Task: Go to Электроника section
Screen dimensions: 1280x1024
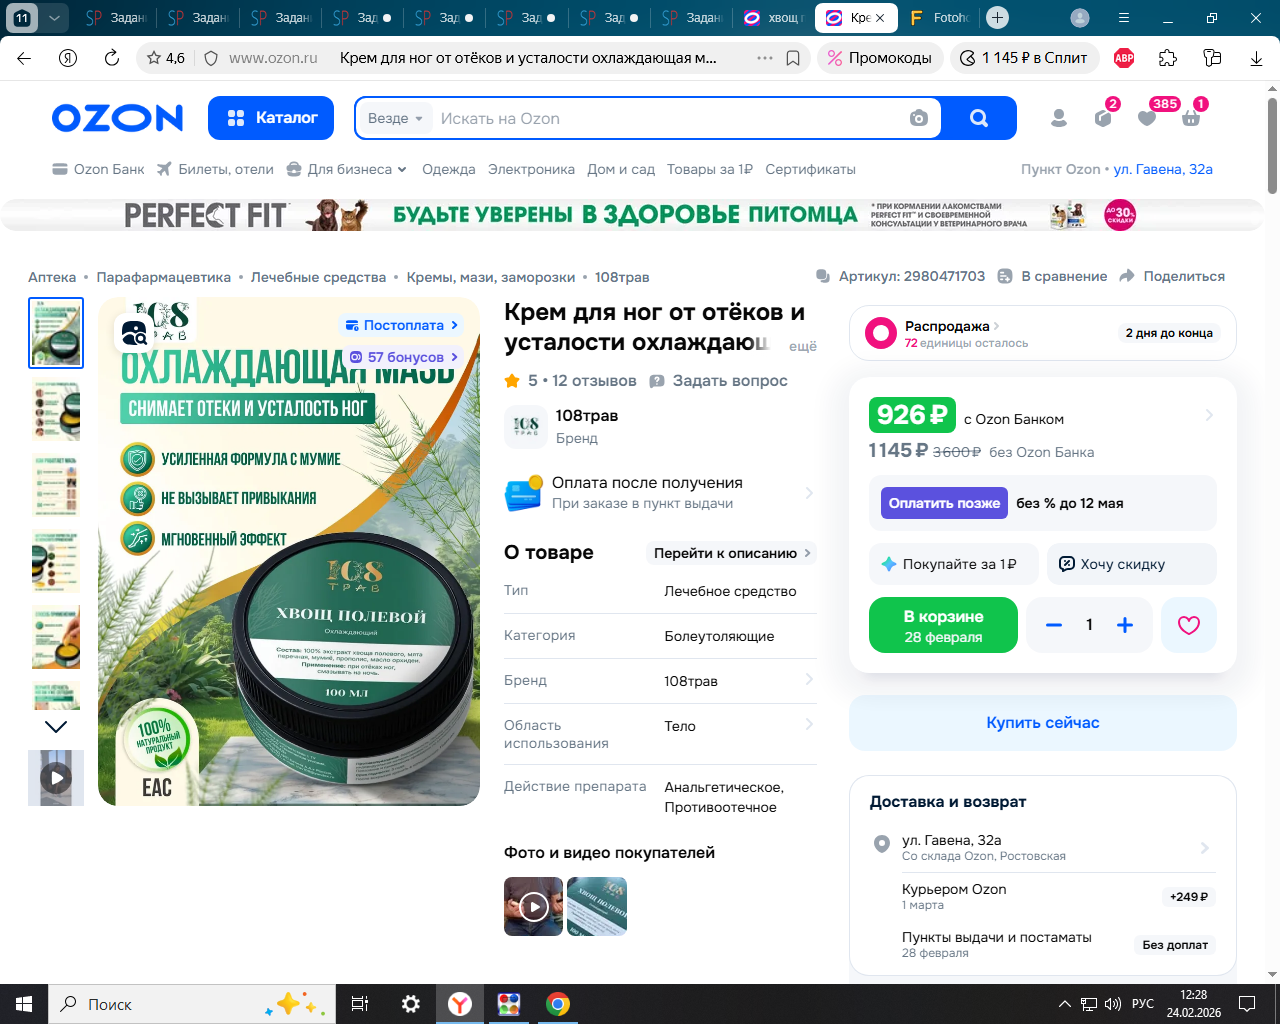Action: [x=531, y=169]
